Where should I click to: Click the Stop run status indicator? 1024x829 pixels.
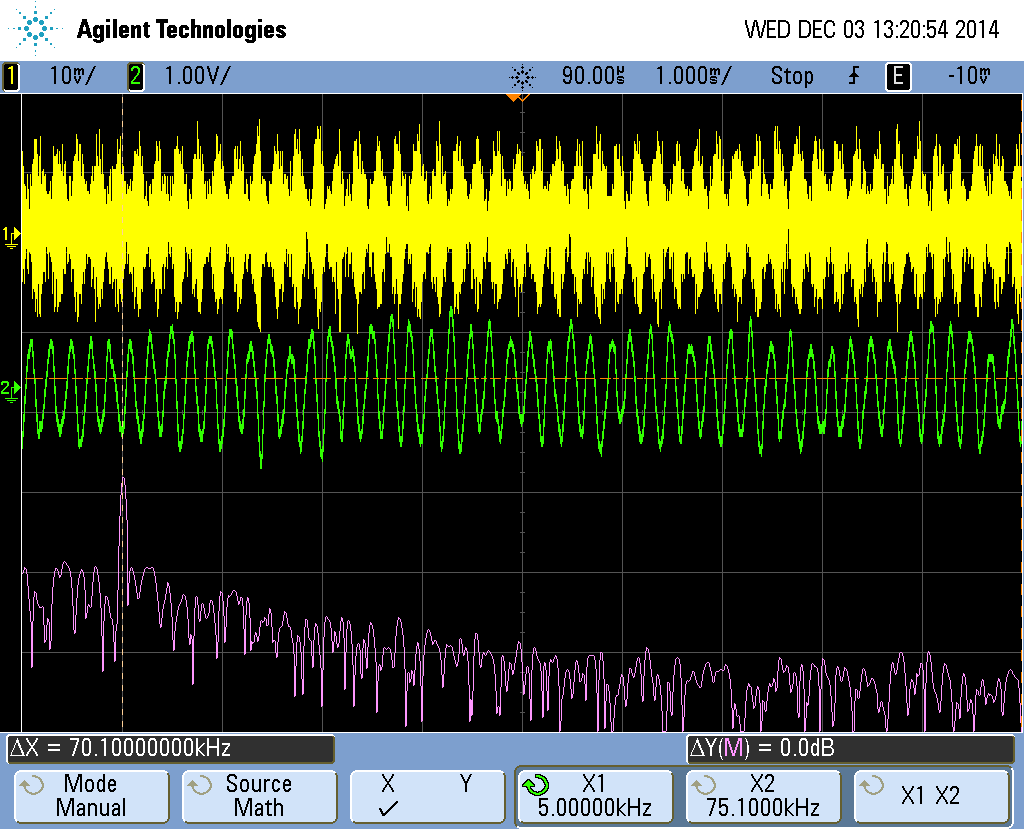[x=791, y=76]
